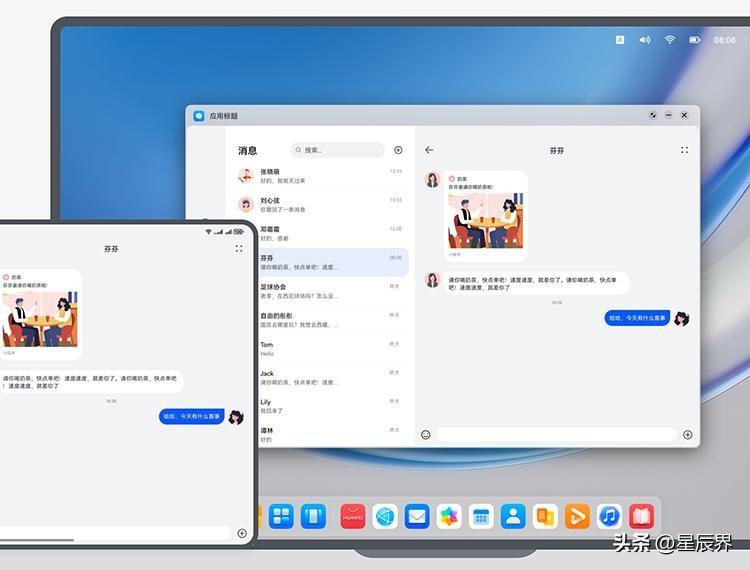This screenshot has width=750, height=570.
Task: Open the red Books app in dock
Action: pyautogui.click(x=641, y=516)
